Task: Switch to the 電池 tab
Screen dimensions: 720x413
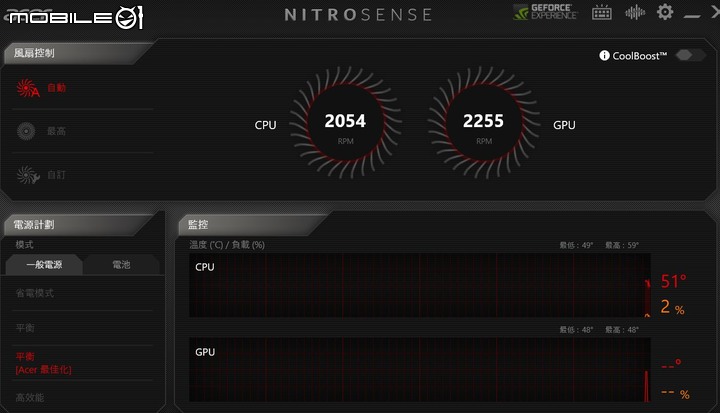Action: pyautogui.click(x=121, y=265)
